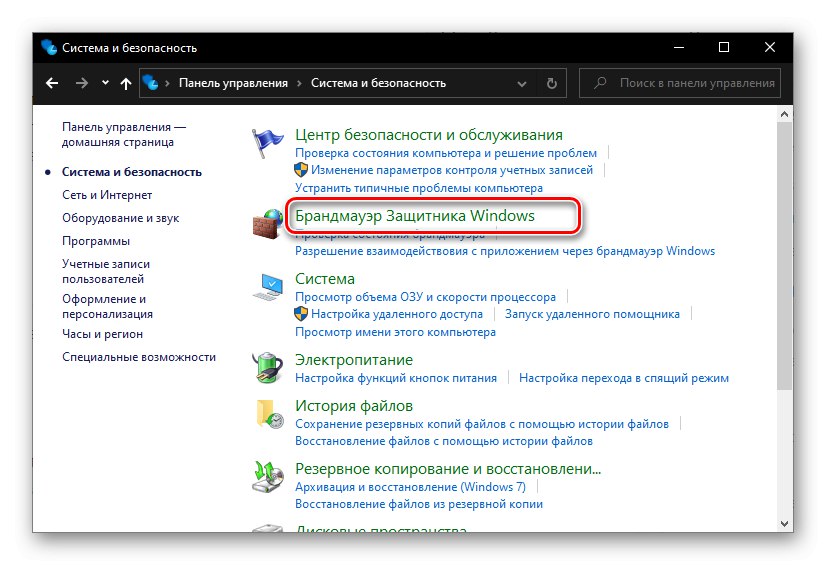Open 'Часы и регион' in the sidebar
826x565 pixels.
pyautogui.click(x=102, y=334)
